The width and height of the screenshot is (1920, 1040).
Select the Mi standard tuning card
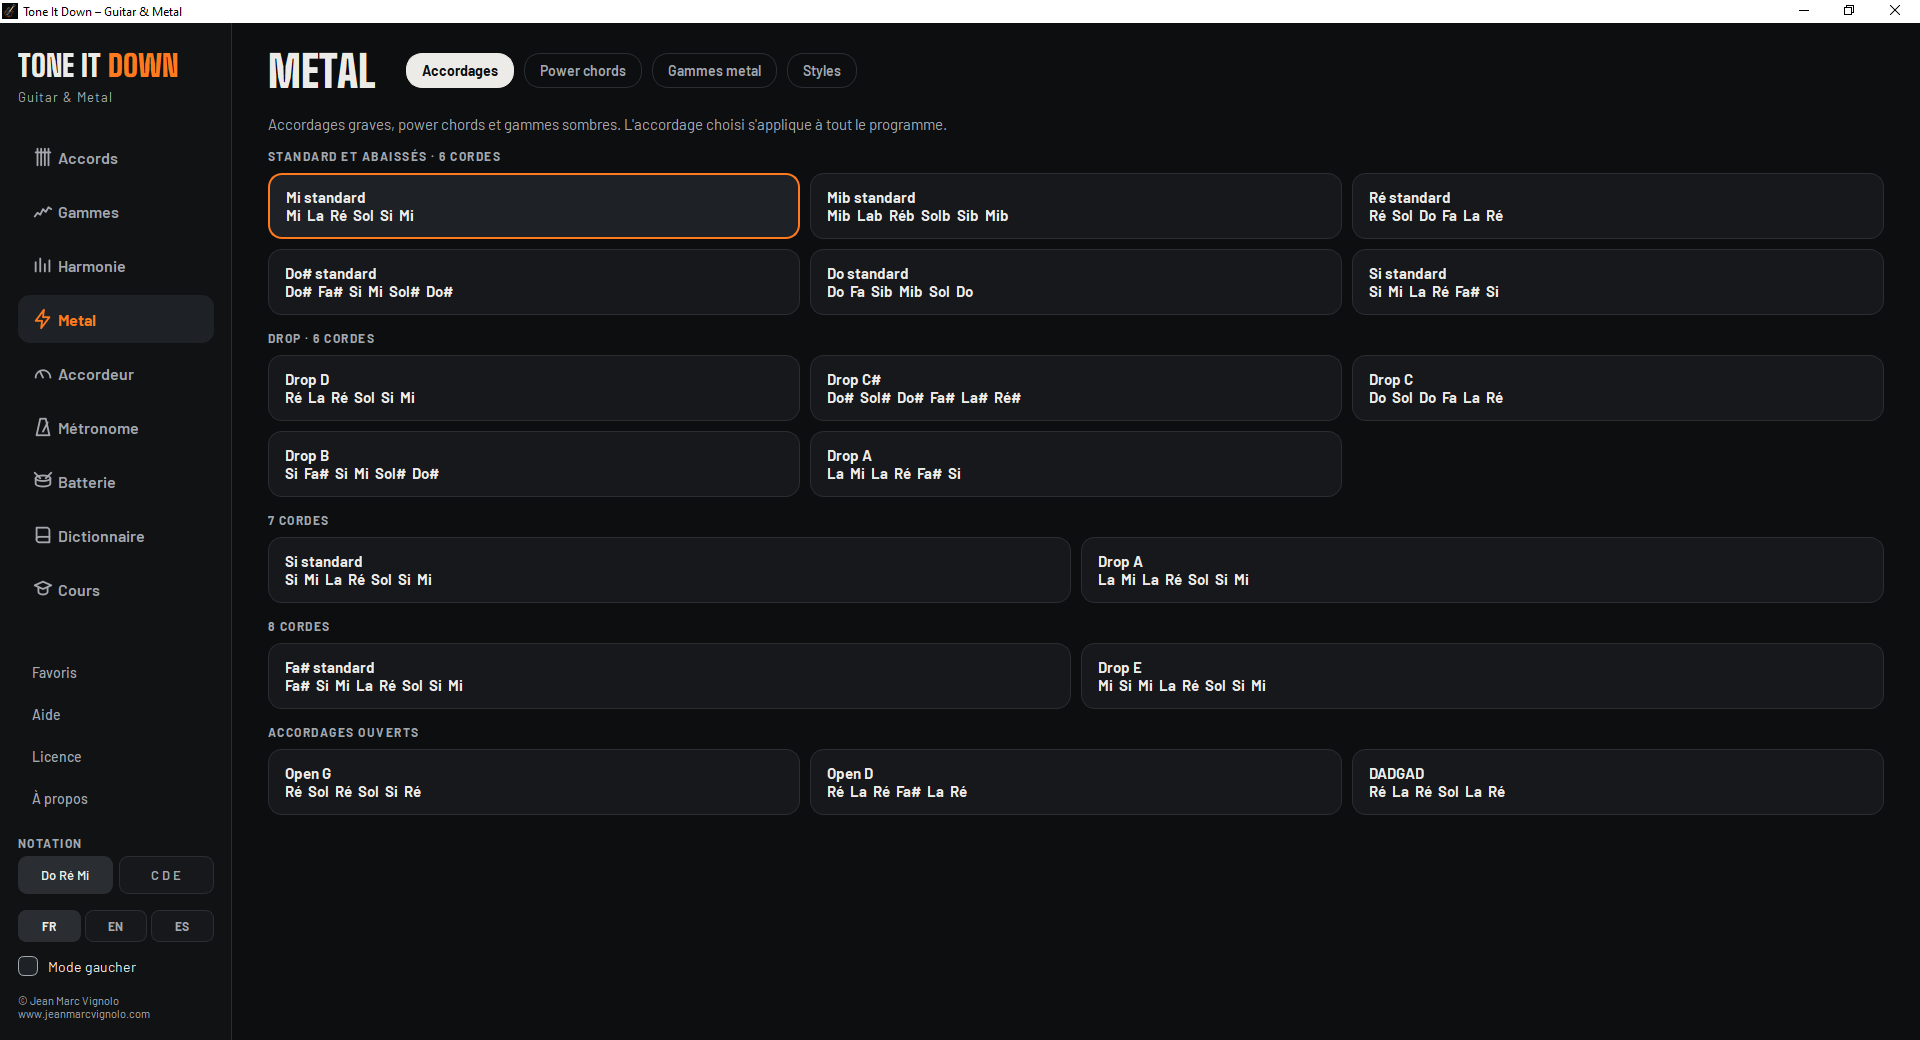[534, 206]
